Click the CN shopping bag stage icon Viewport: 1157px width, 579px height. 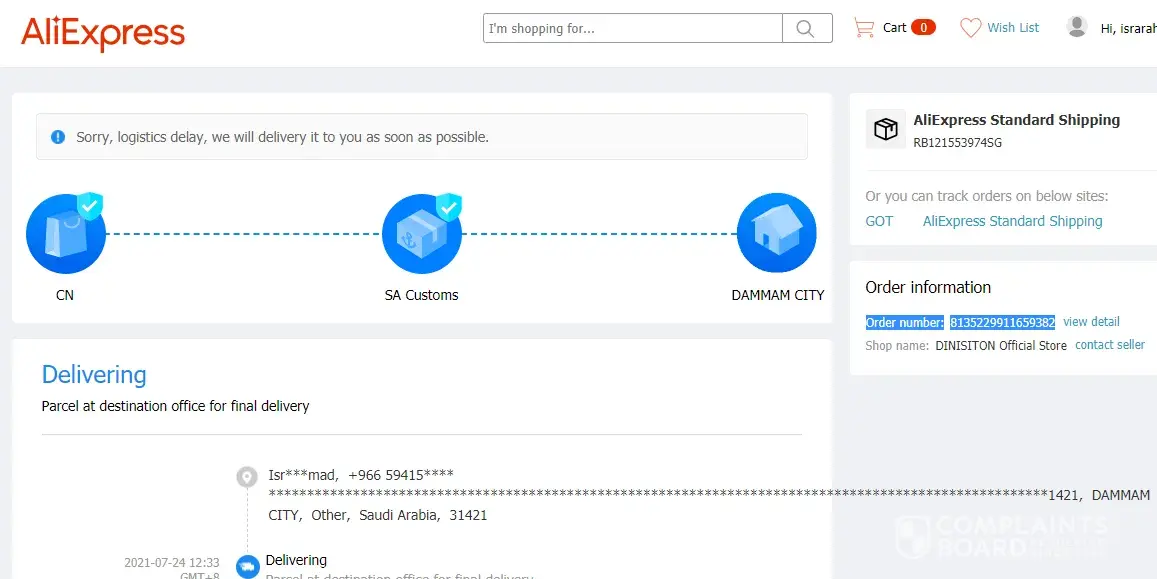tap(66, 234)
